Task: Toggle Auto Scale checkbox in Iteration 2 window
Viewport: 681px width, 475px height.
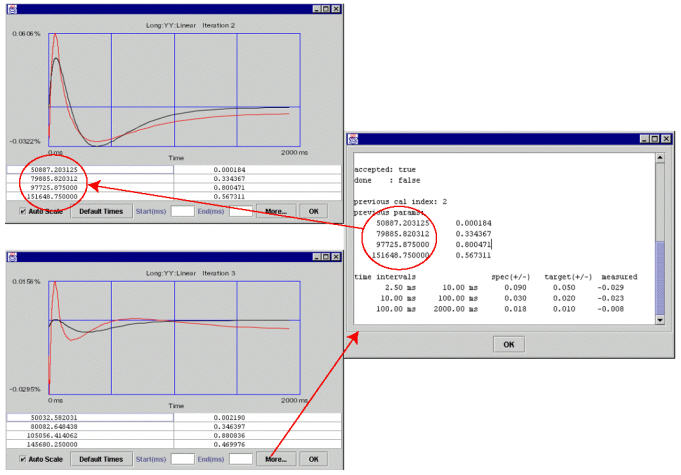Action: 24,211
